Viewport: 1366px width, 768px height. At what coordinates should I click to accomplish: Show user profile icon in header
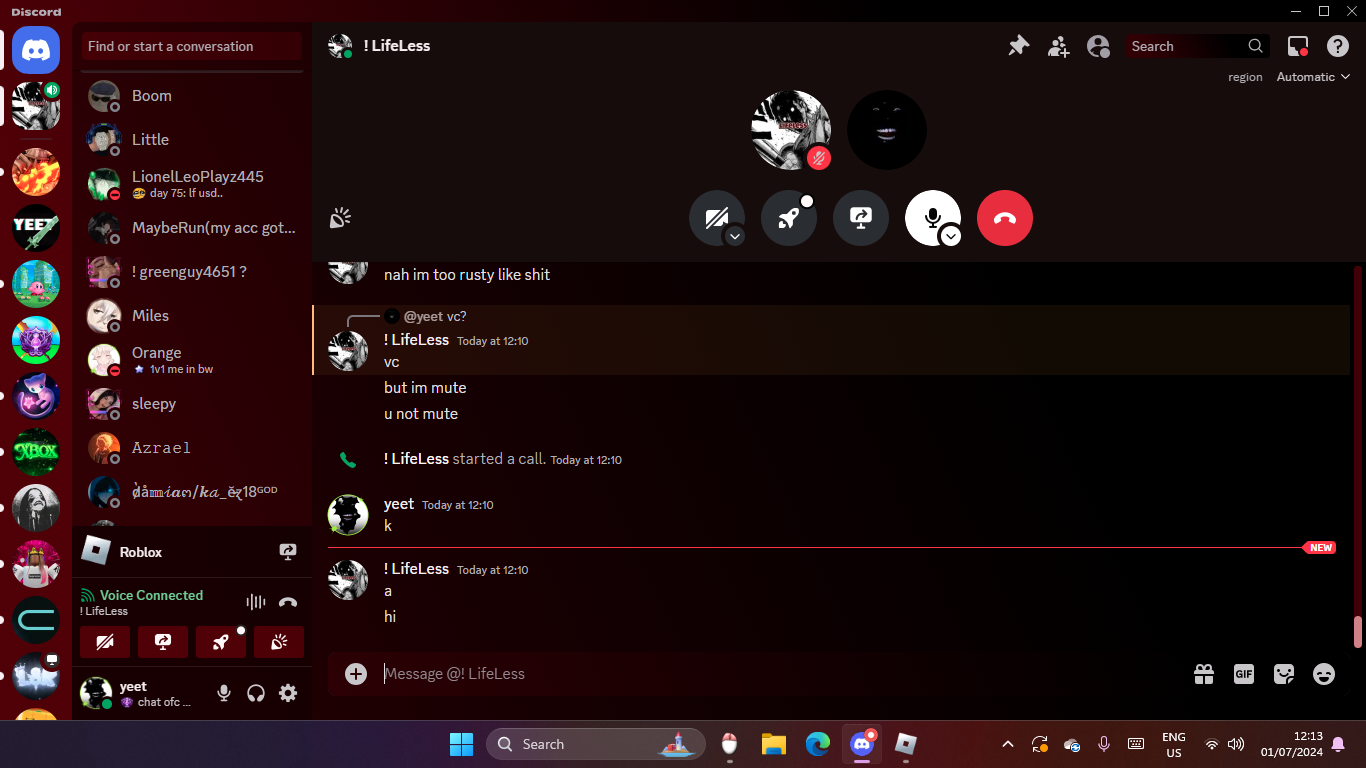click(1098, 46)
